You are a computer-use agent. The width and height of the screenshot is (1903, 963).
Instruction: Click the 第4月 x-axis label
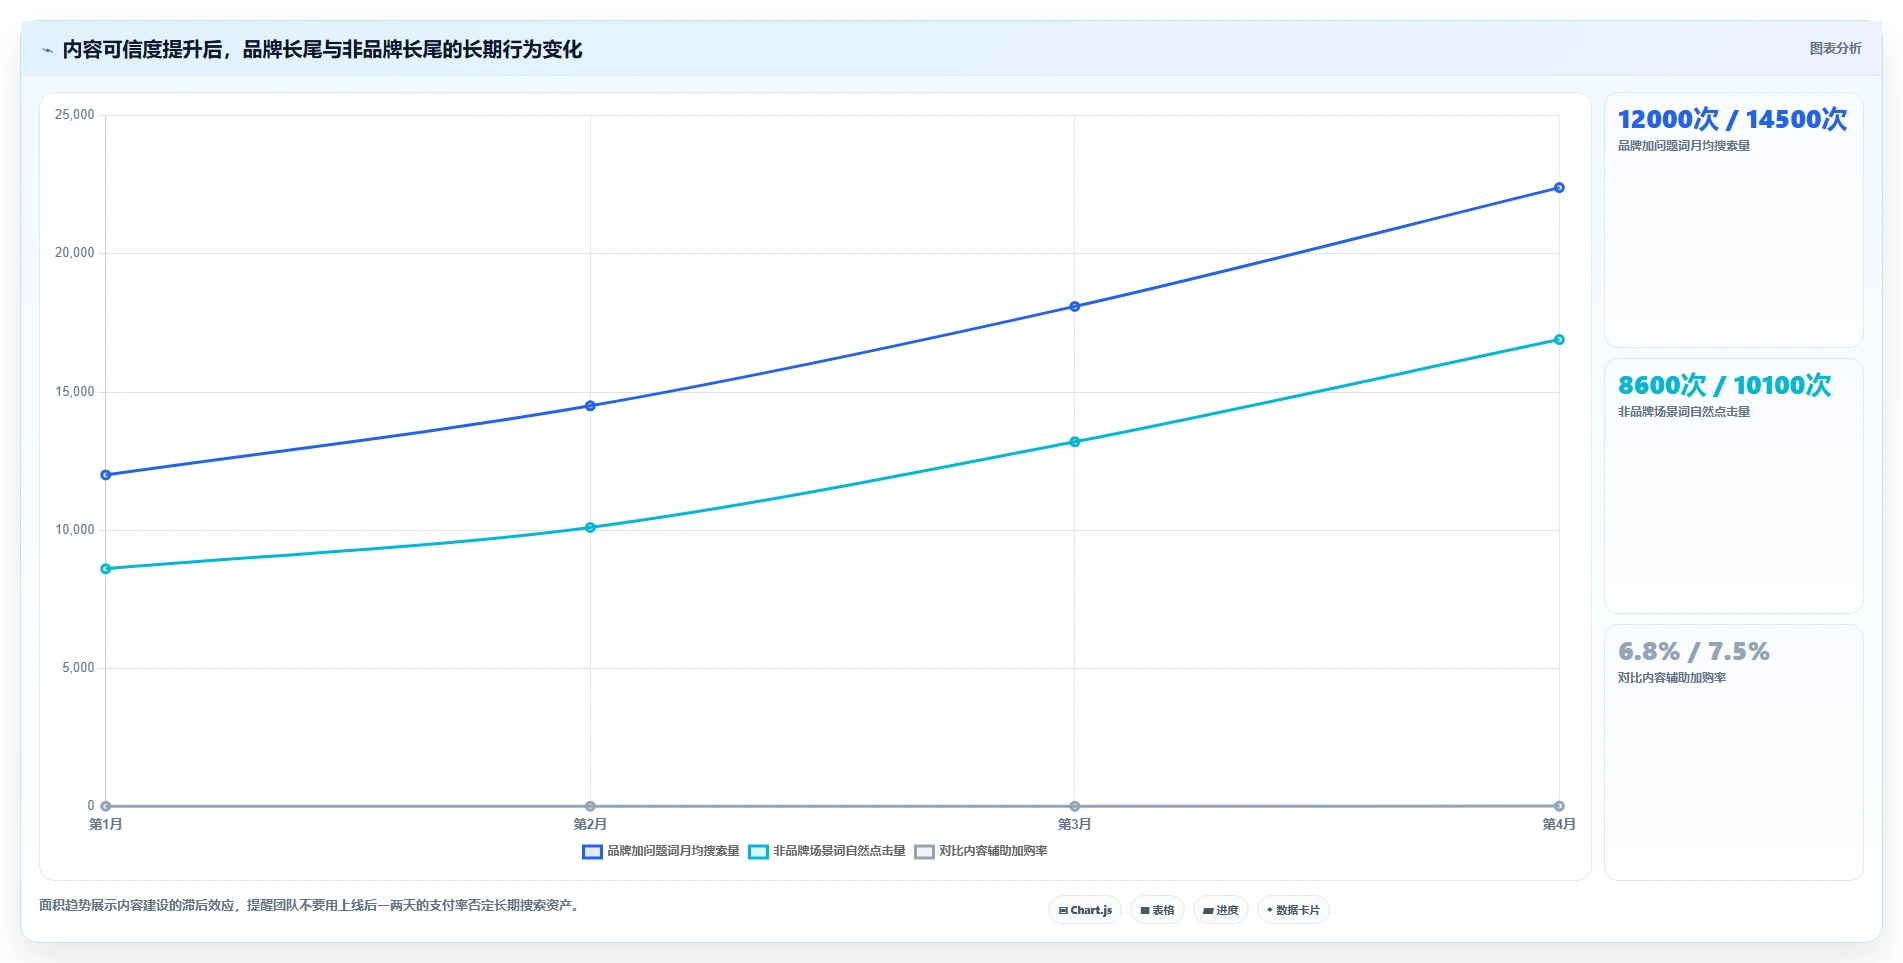pyautogui.click(x=1559, y=824)
